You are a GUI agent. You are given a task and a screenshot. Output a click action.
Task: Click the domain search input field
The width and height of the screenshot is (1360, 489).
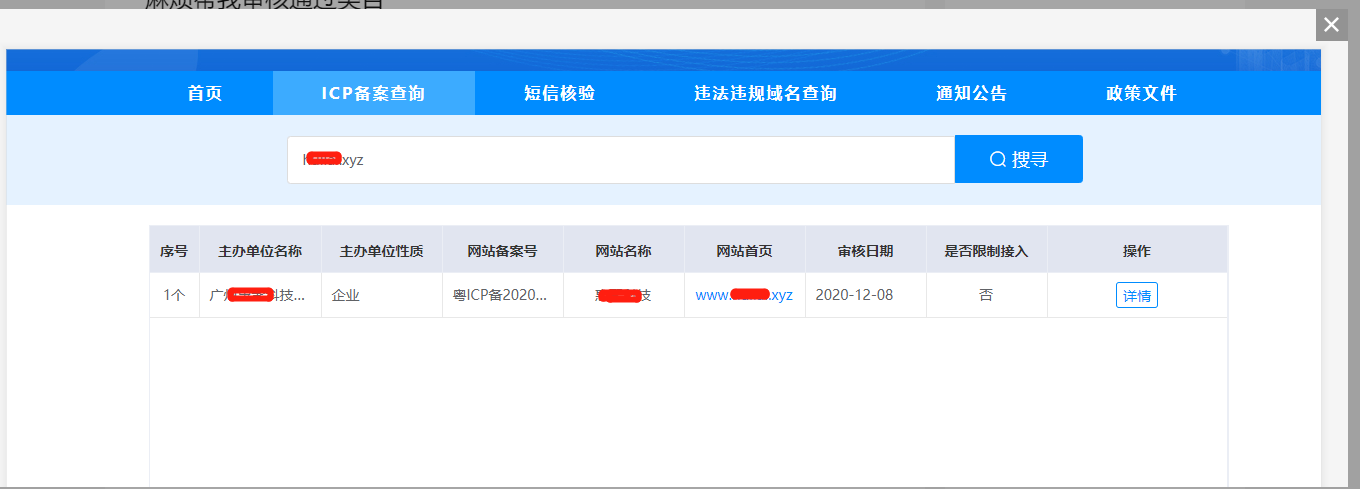[620, 160]
